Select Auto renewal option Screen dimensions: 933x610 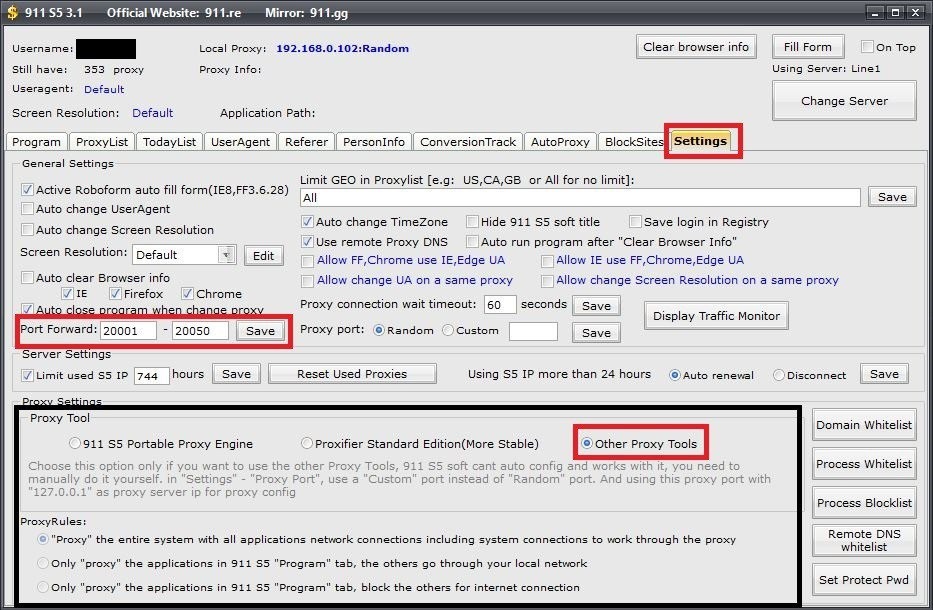click(675, 376)
